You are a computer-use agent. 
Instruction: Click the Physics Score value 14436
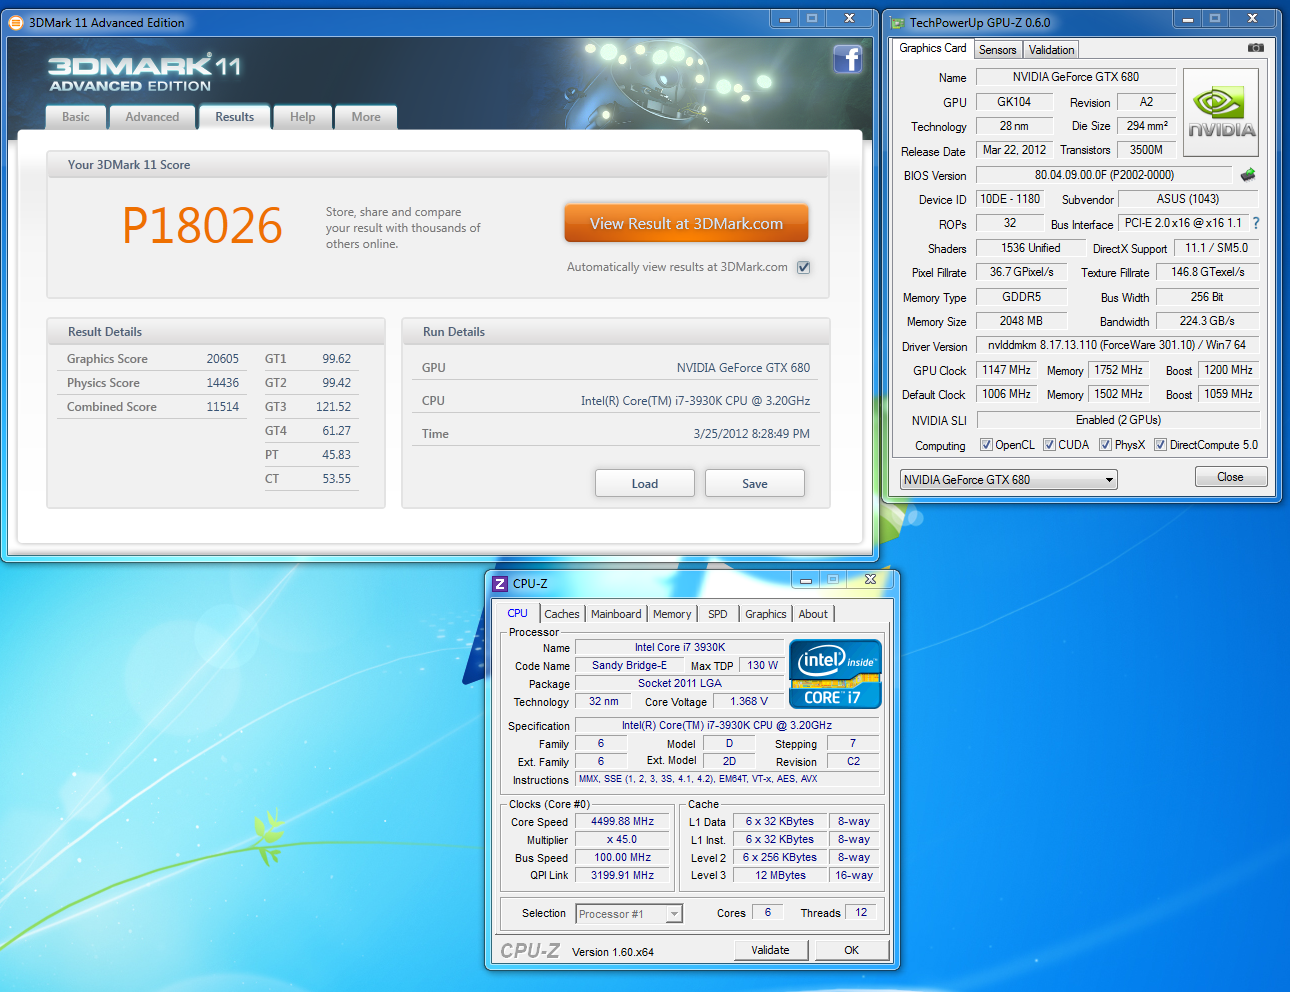point(223,383)
